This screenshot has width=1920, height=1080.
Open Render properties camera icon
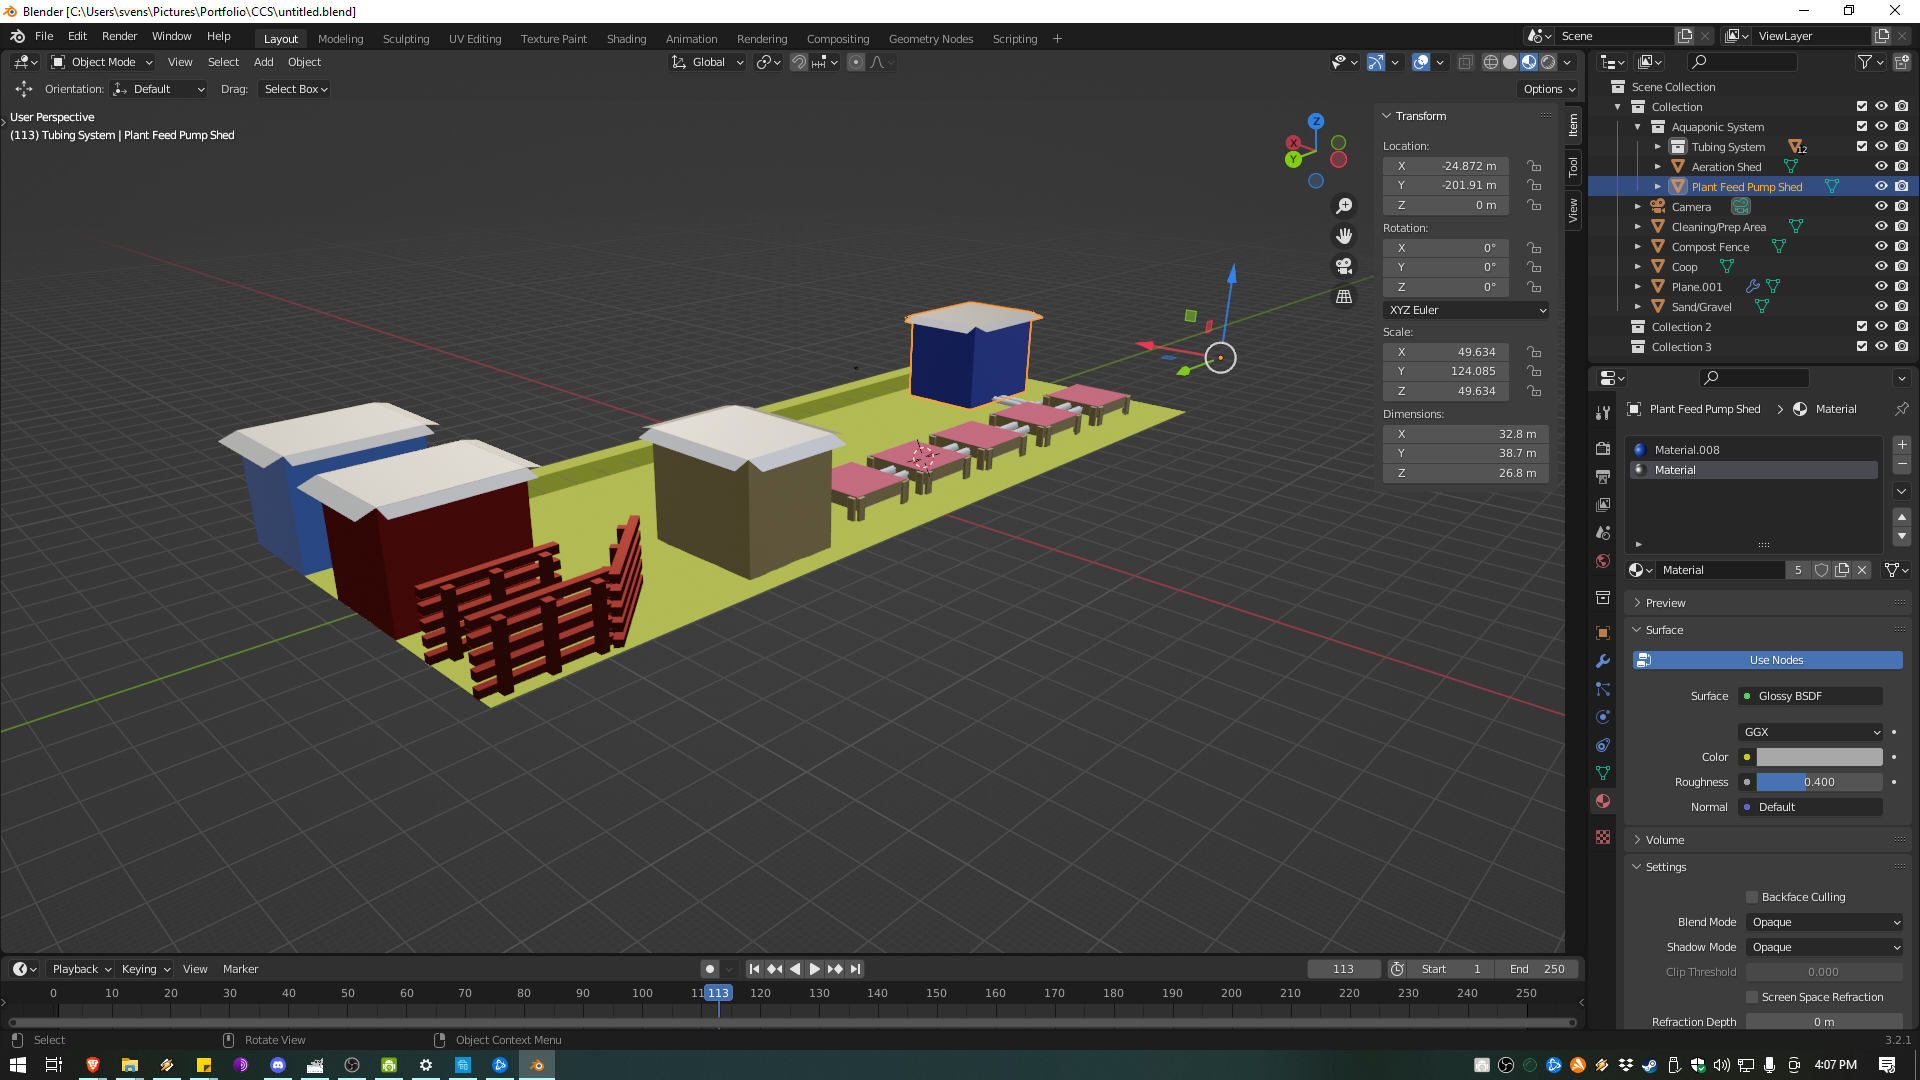pyautogui.click(x=1602, y=448)
